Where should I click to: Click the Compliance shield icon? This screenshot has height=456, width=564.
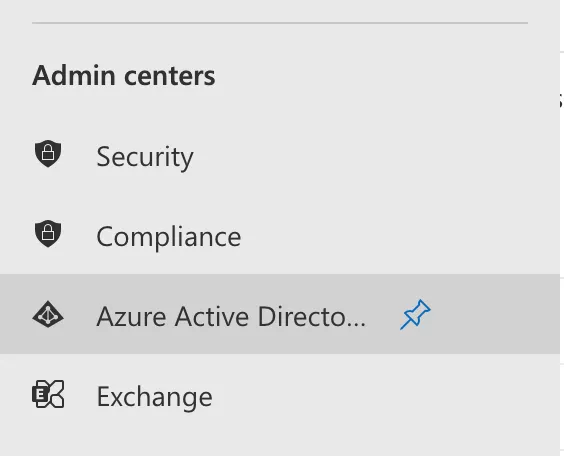point(48,233)
